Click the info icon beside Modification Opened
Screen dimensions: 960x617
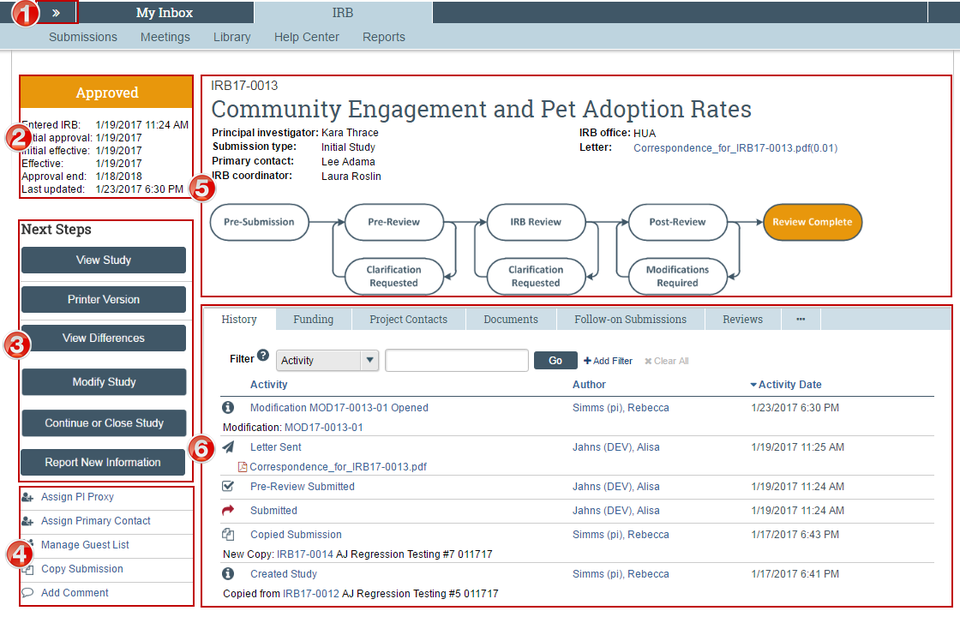(x=228, y=408)
